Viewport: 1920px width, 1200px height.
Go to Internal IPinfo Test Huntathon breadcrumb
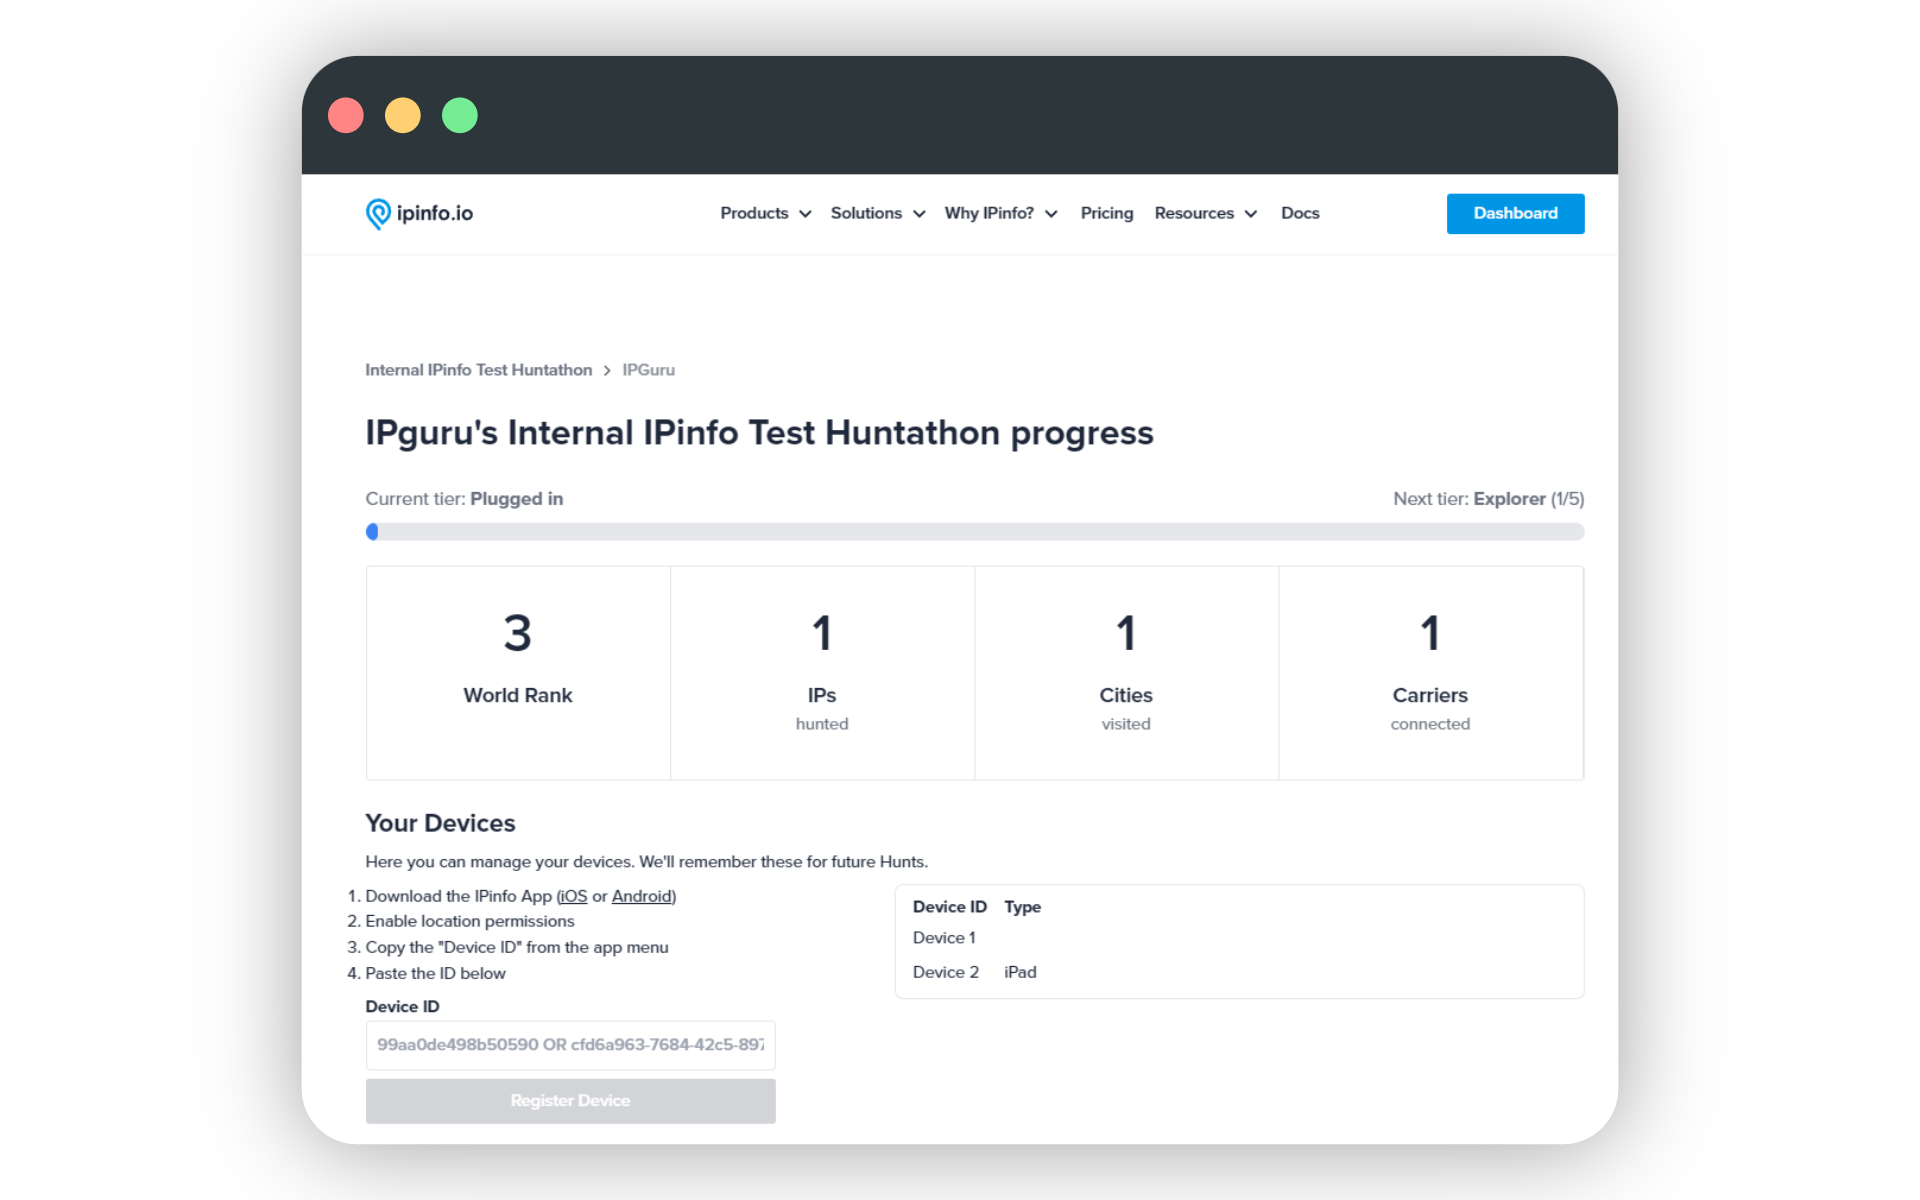(x=478, y=370)
